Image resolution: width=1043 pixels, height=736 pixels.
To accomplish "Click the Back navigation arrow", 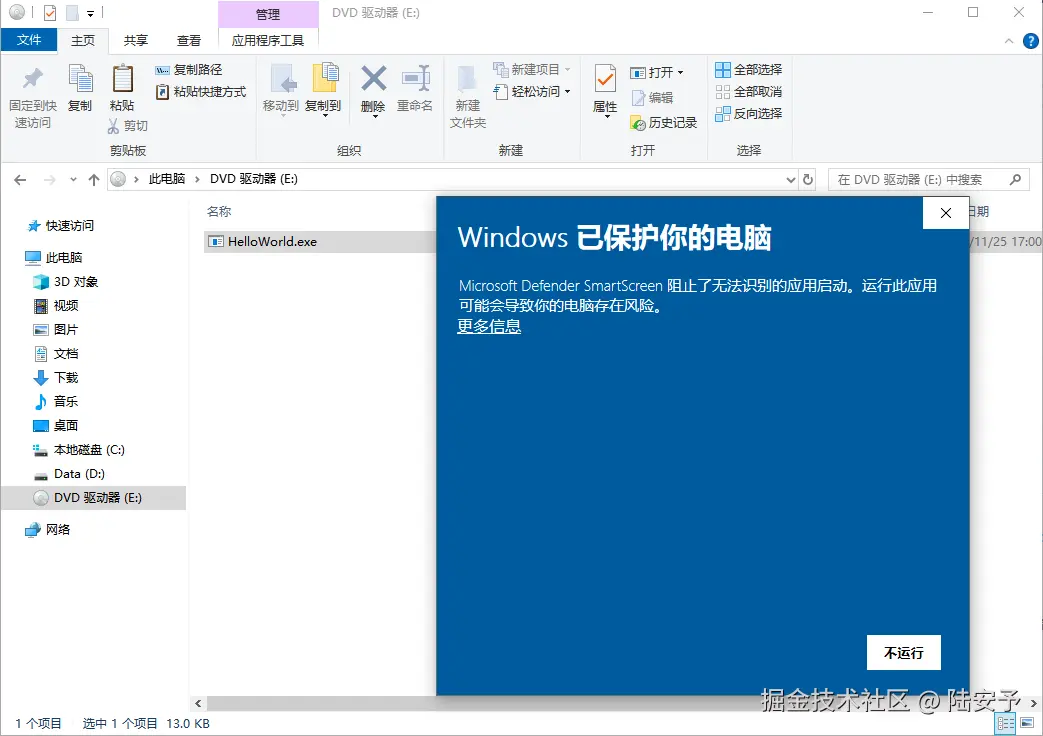I will [20, 180].
